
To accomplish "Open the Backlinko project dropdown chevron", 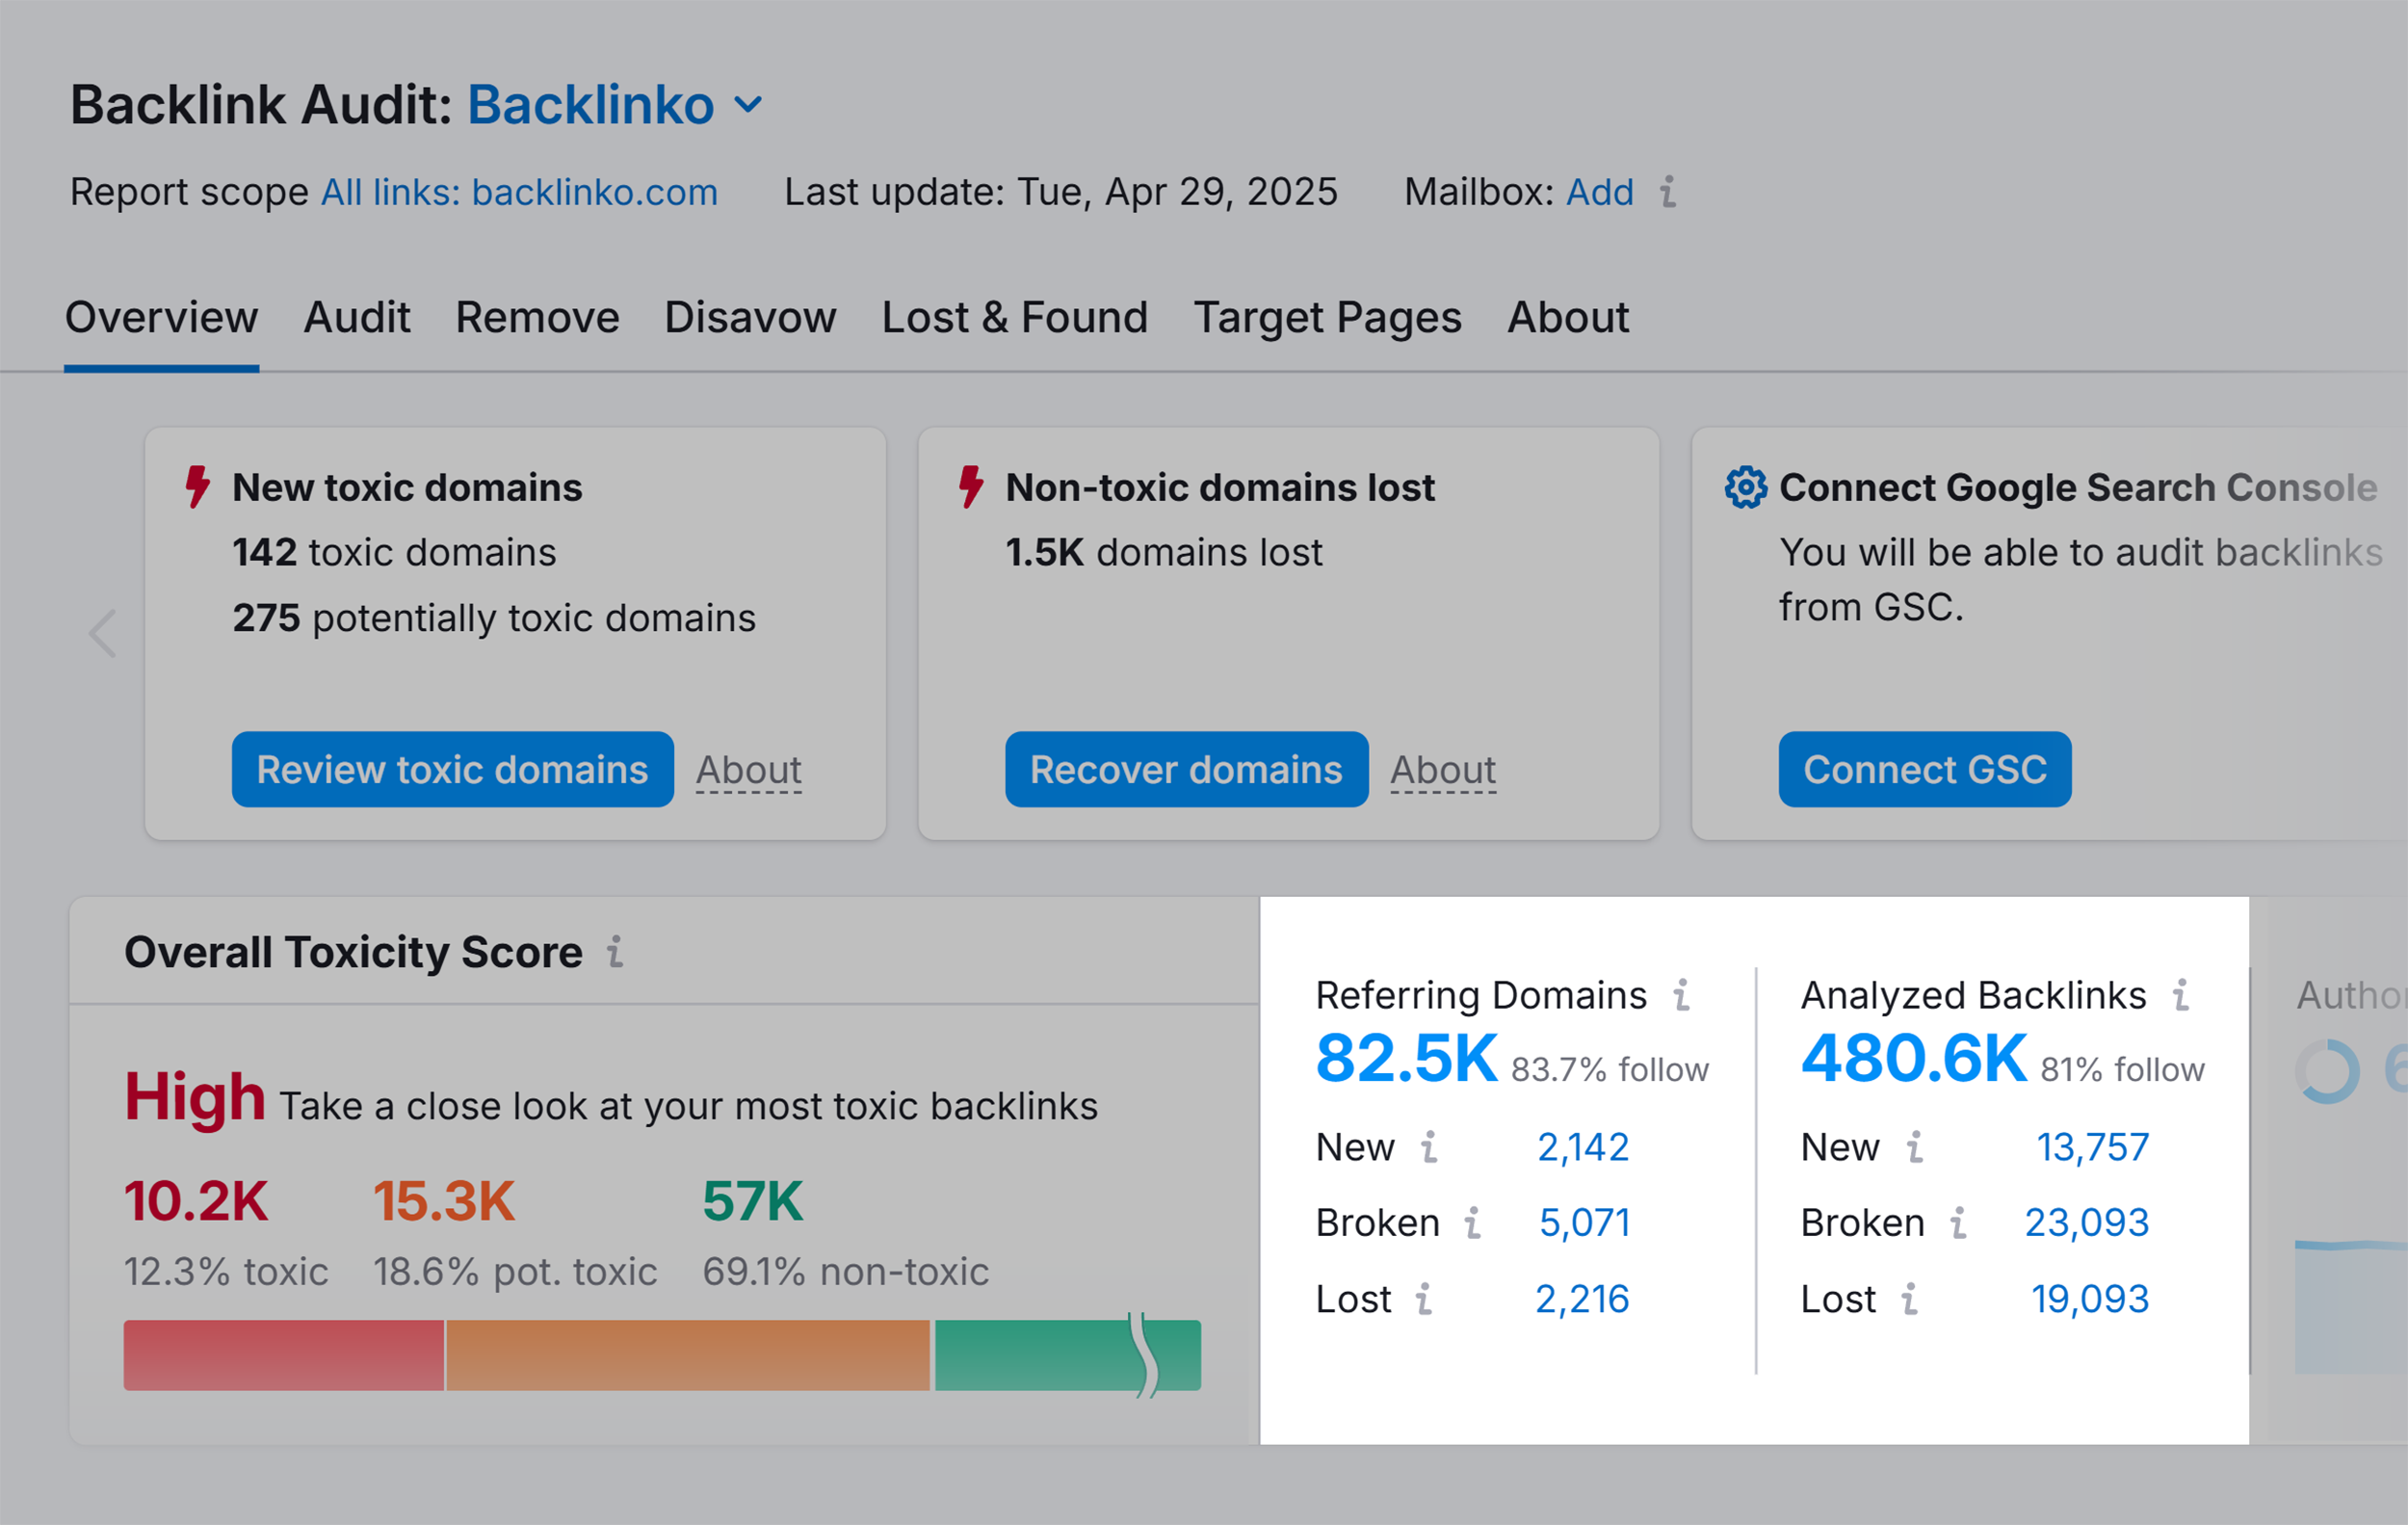I will (748, 104).
